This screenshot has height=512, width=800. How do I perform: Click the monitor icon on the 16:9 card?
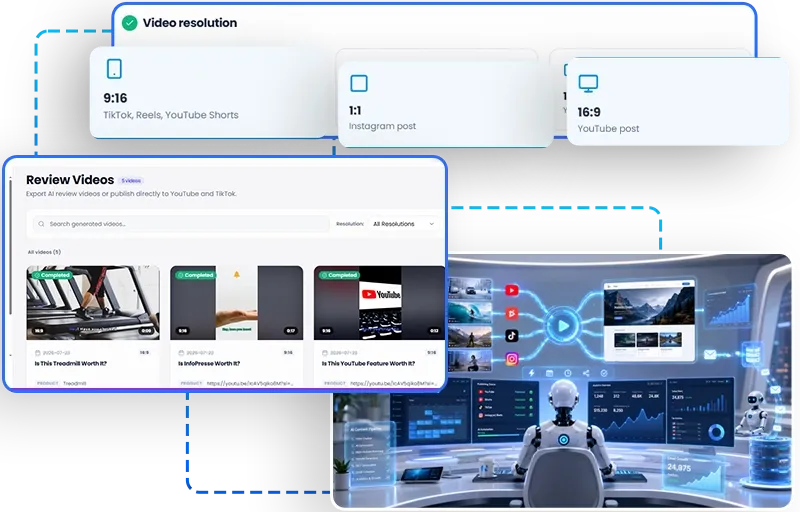tap(588, 84)
